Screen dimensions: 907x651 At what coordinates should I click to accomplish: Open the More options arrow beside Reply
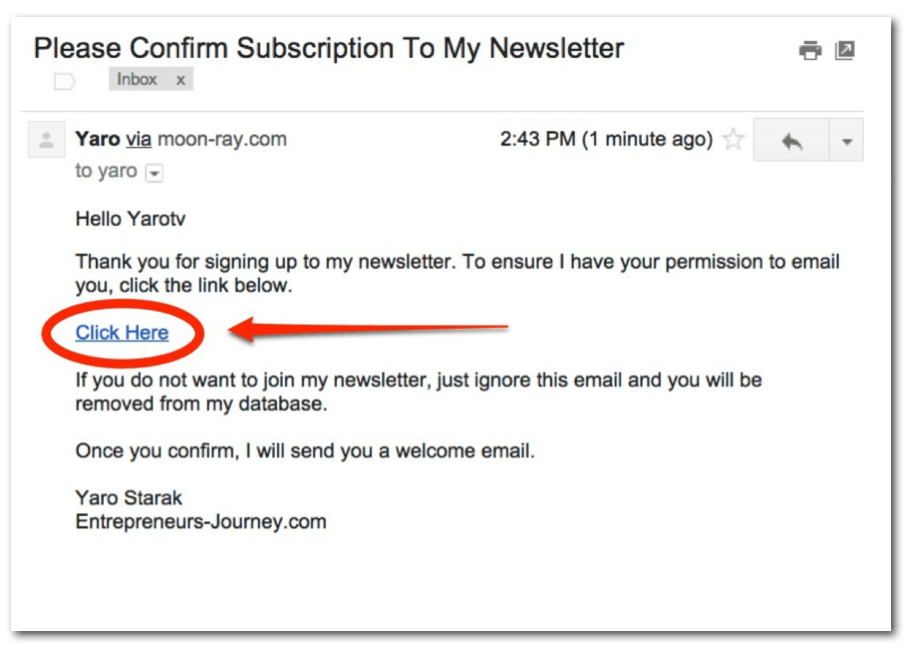pyautogui.click(x=846, y=141)
